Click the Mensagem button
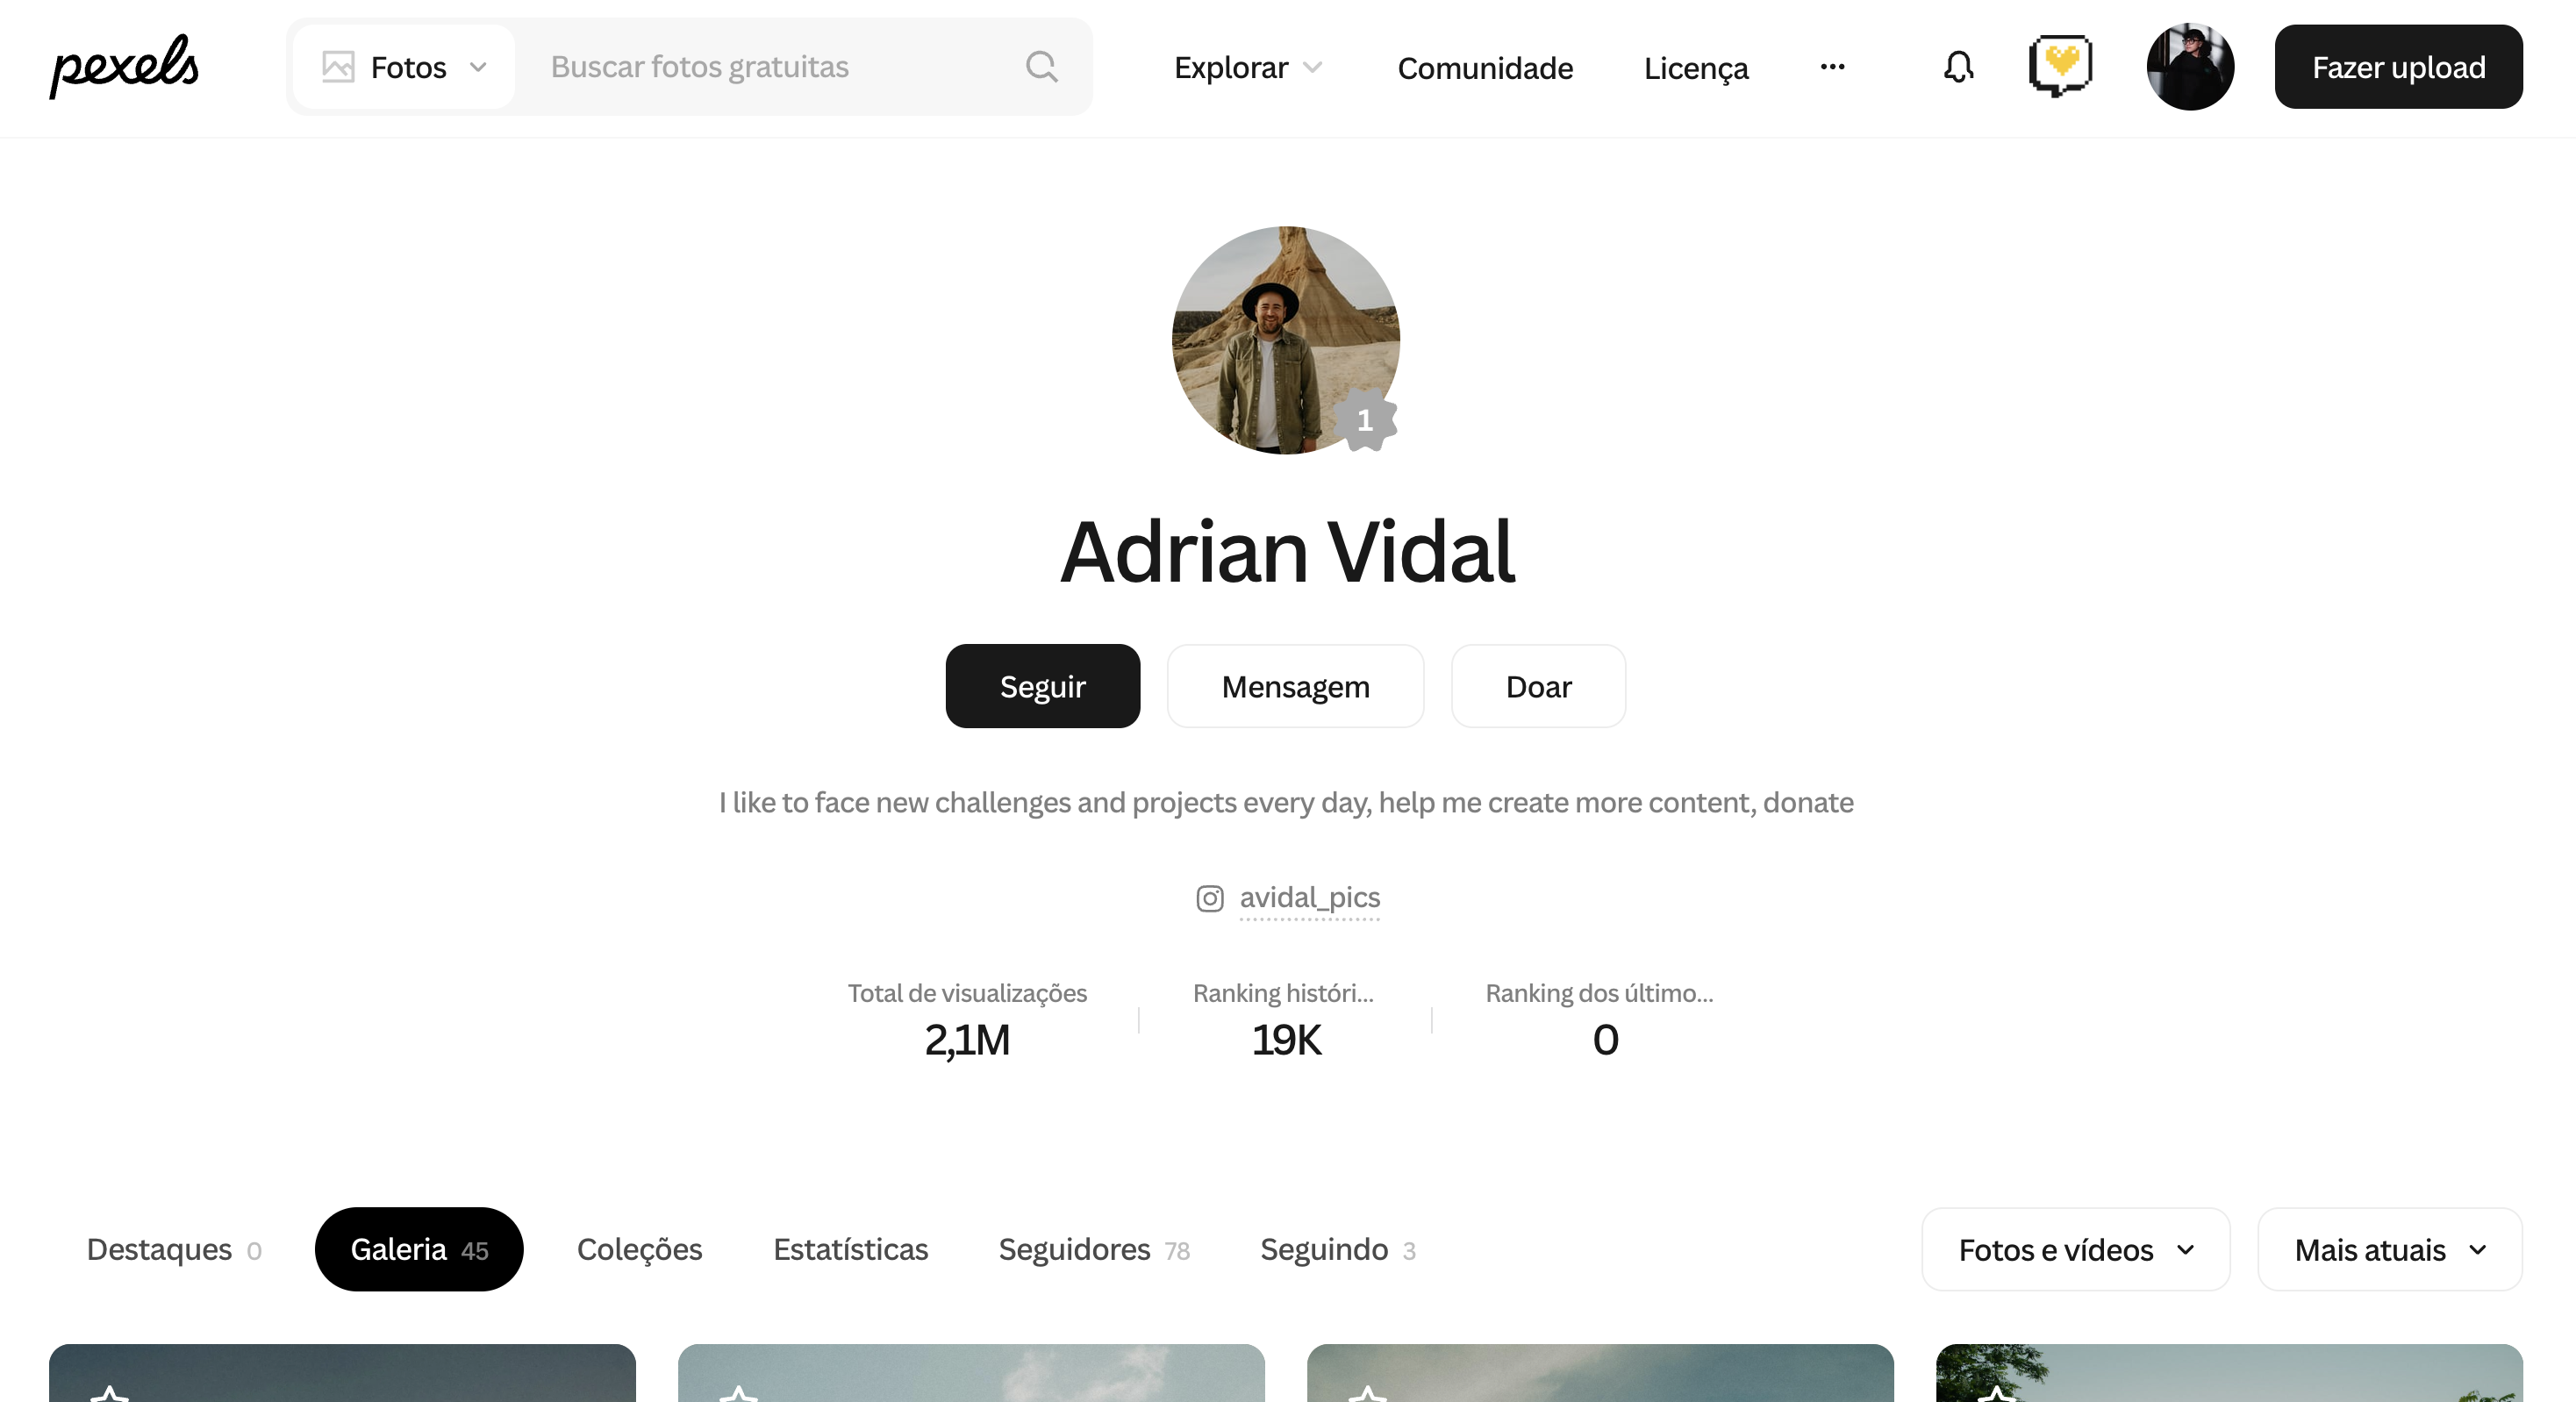The height and width of the screenshot is (1402, 2576). click(1295, 686)
